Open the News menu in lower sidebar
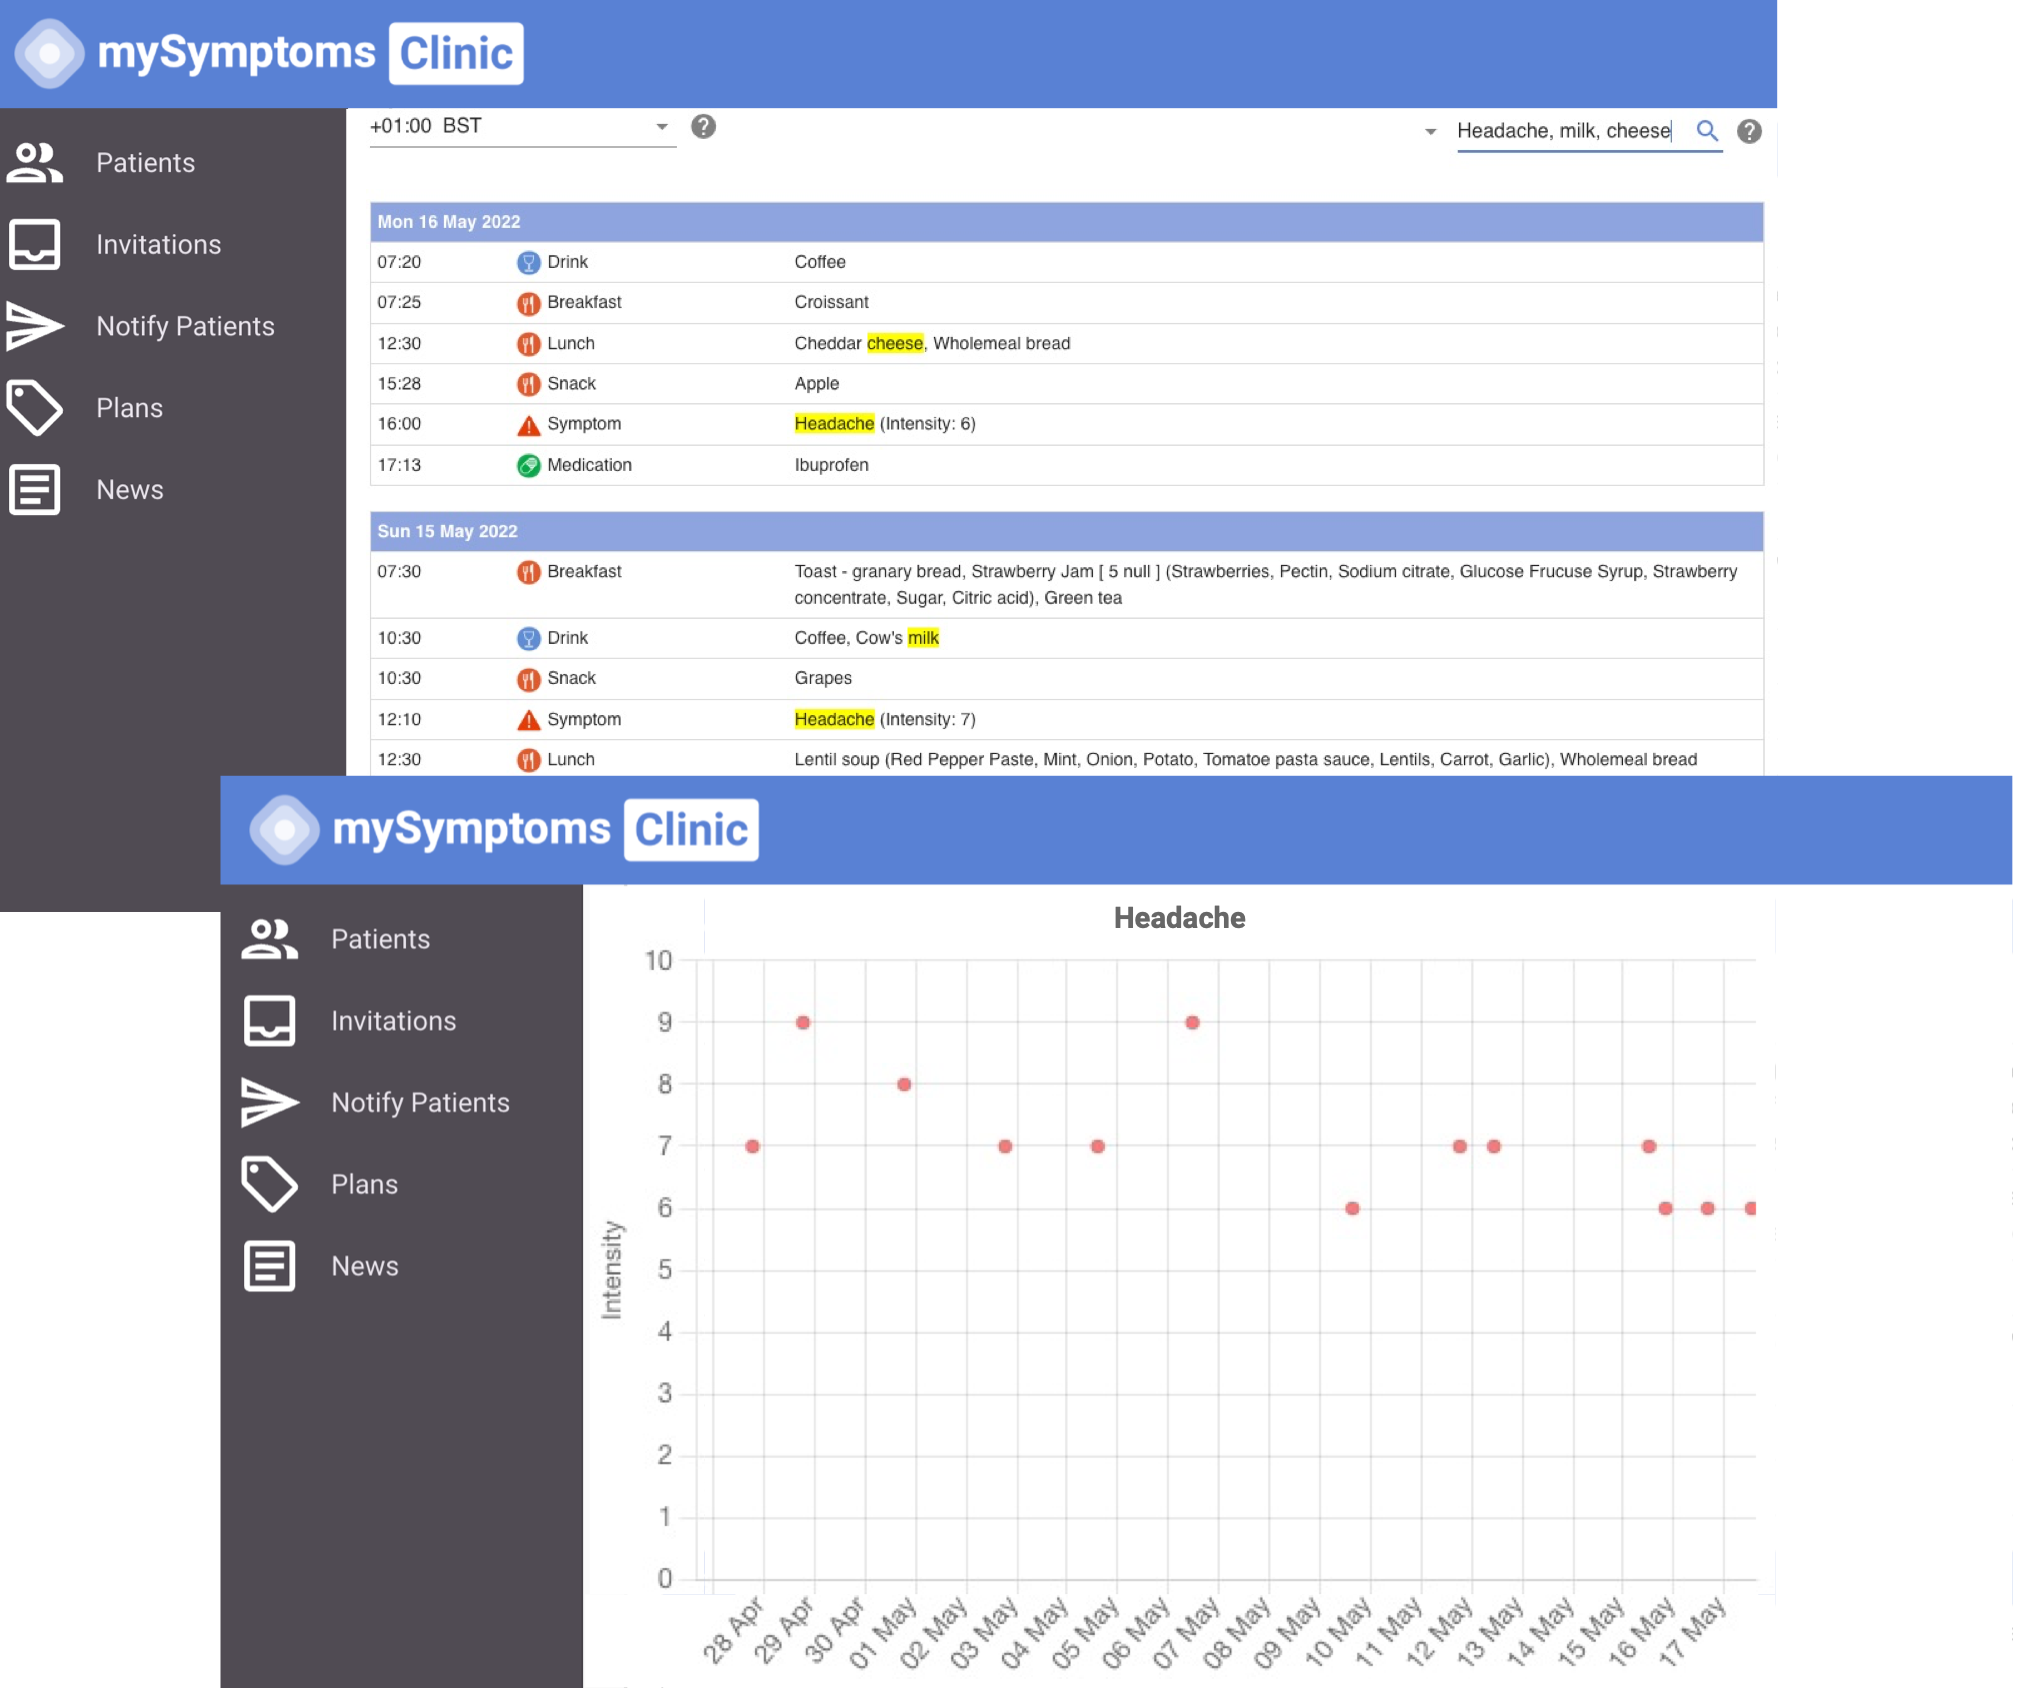The width and height of the screenshot is (2025, 1688). [x=364, y=1266]
